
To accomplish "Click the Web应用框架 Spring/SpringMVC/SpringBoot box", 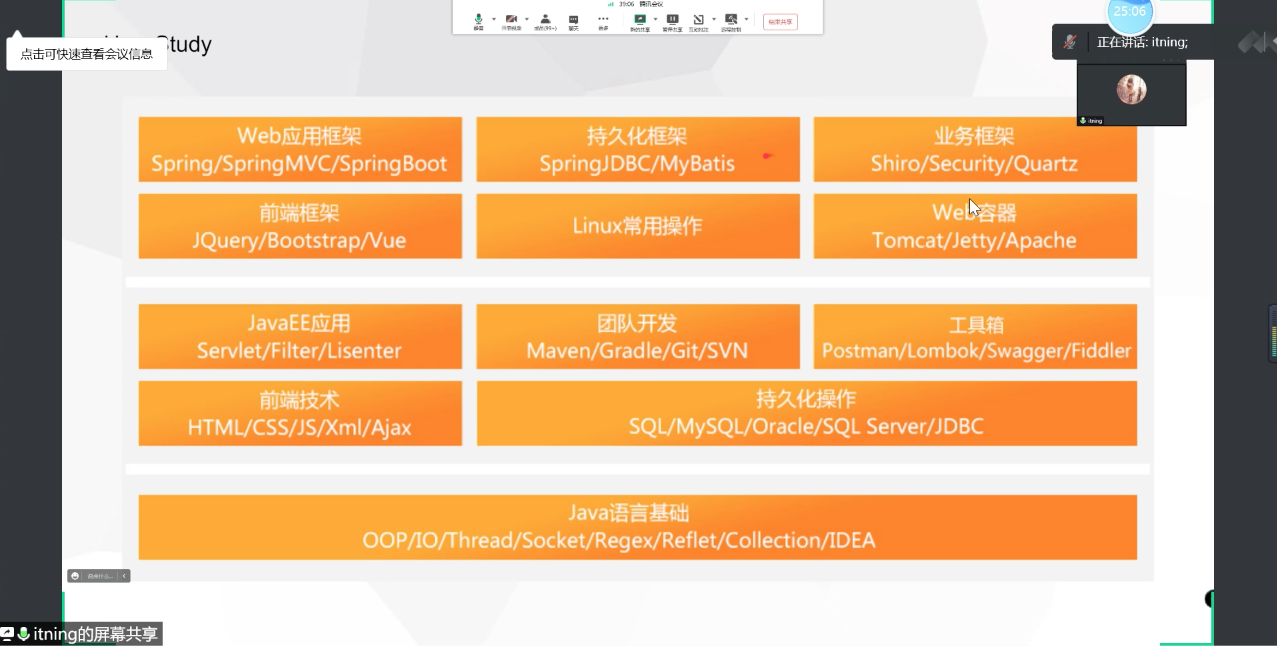I will point(300,149).
